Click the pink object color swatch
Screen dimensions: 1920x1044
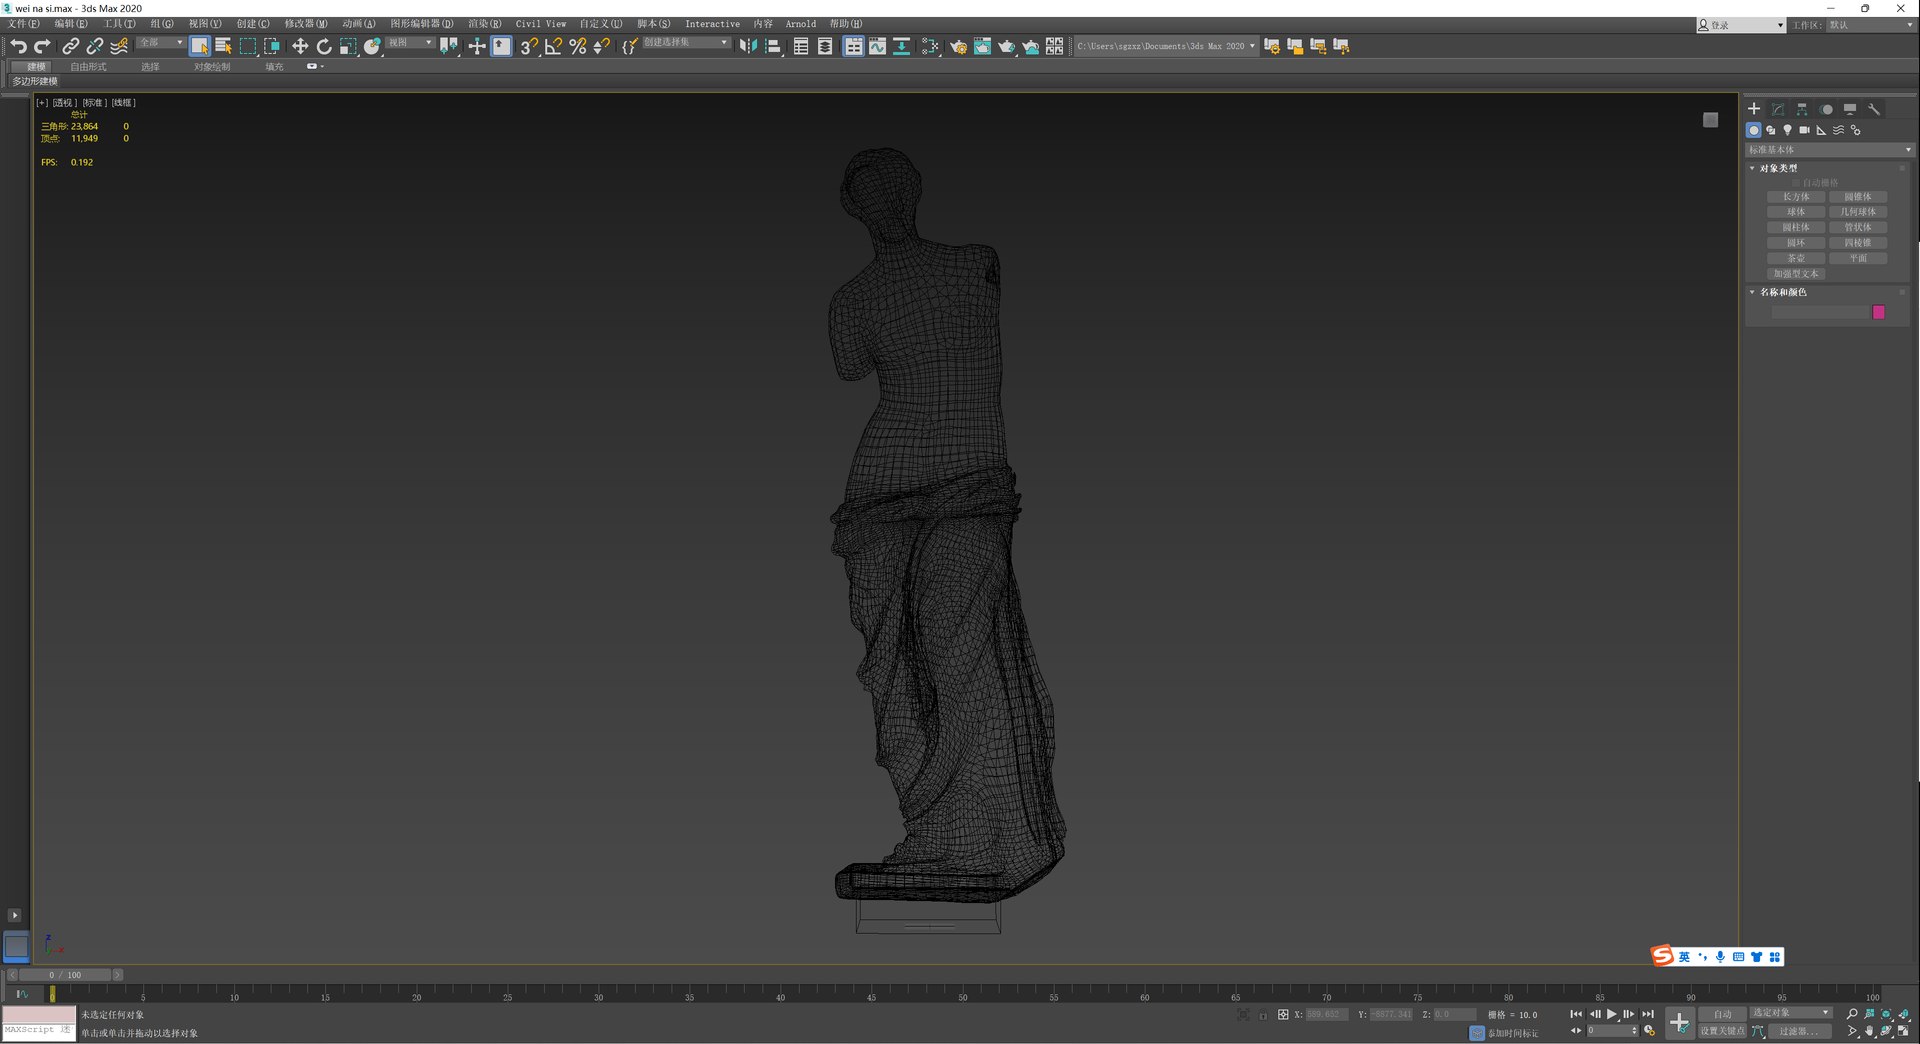click(1878, 312)
